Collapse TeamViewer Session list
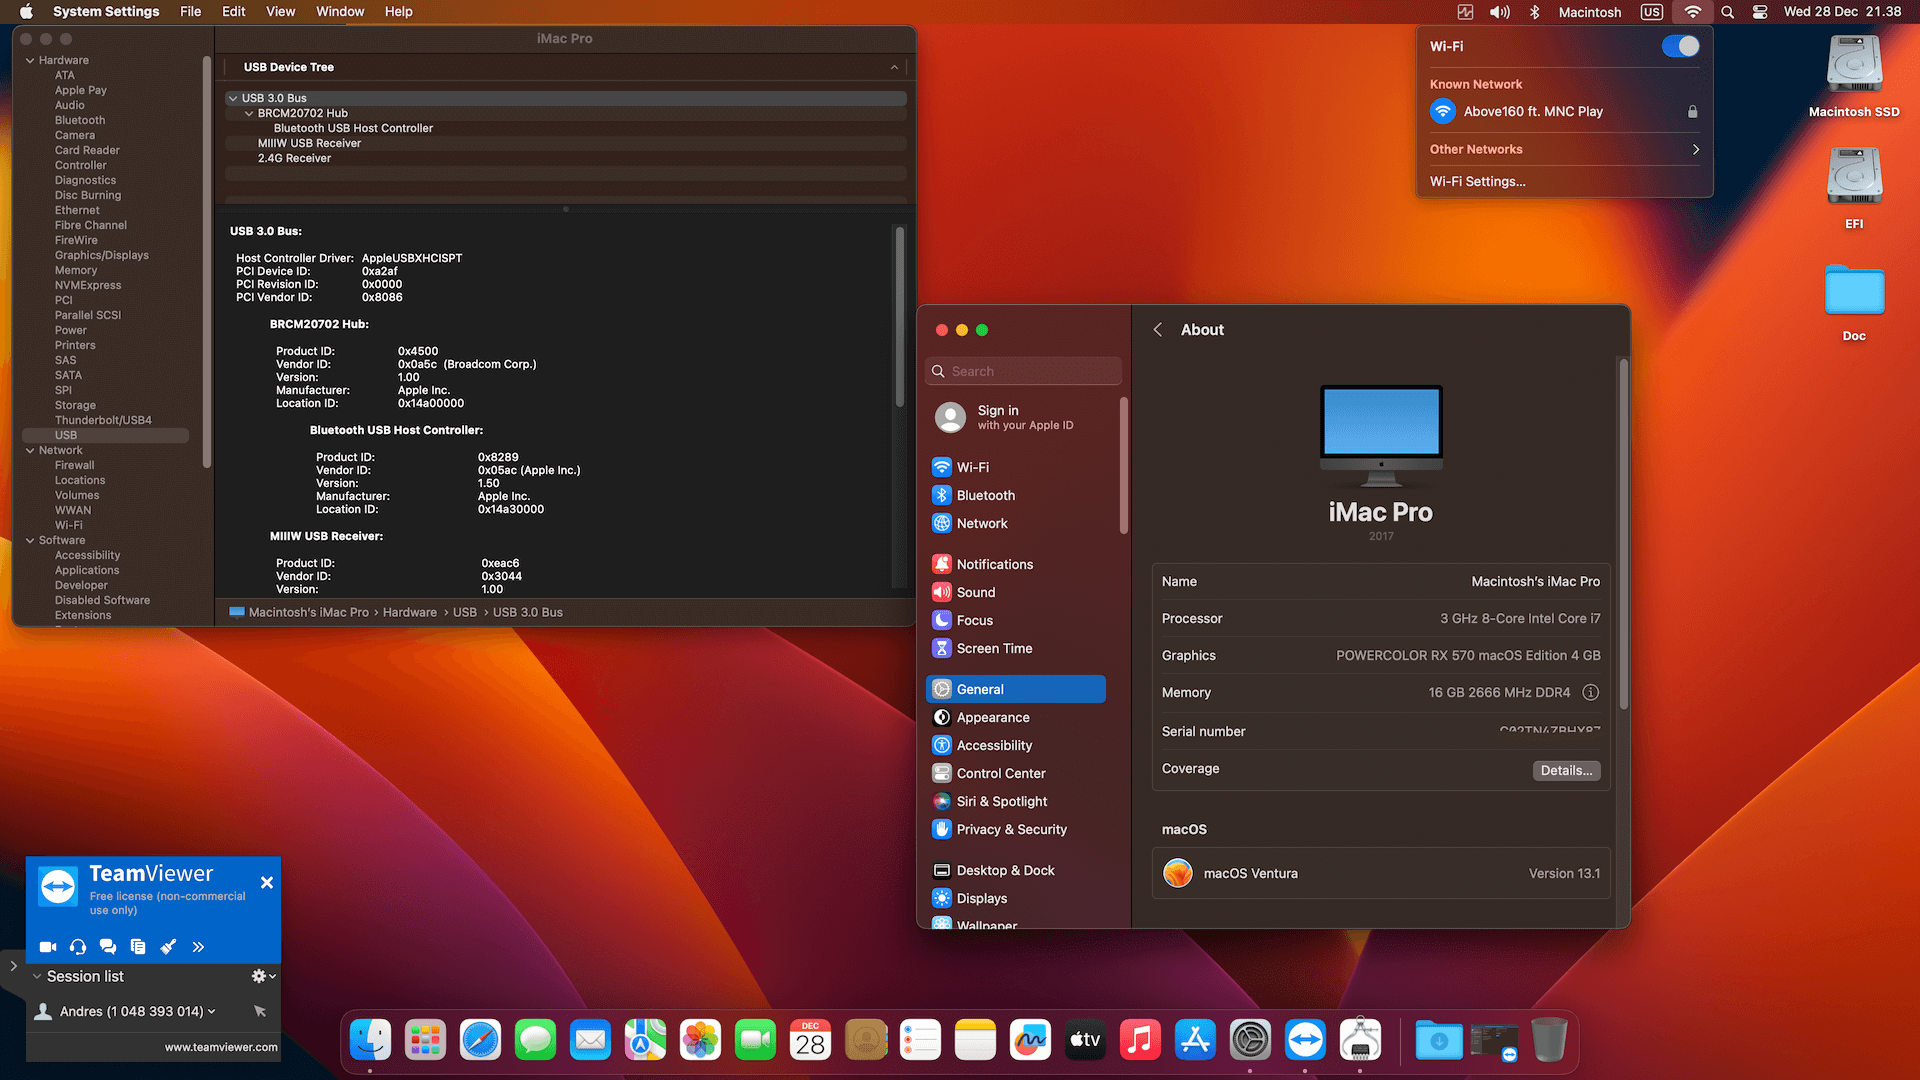 pos(37,977)
